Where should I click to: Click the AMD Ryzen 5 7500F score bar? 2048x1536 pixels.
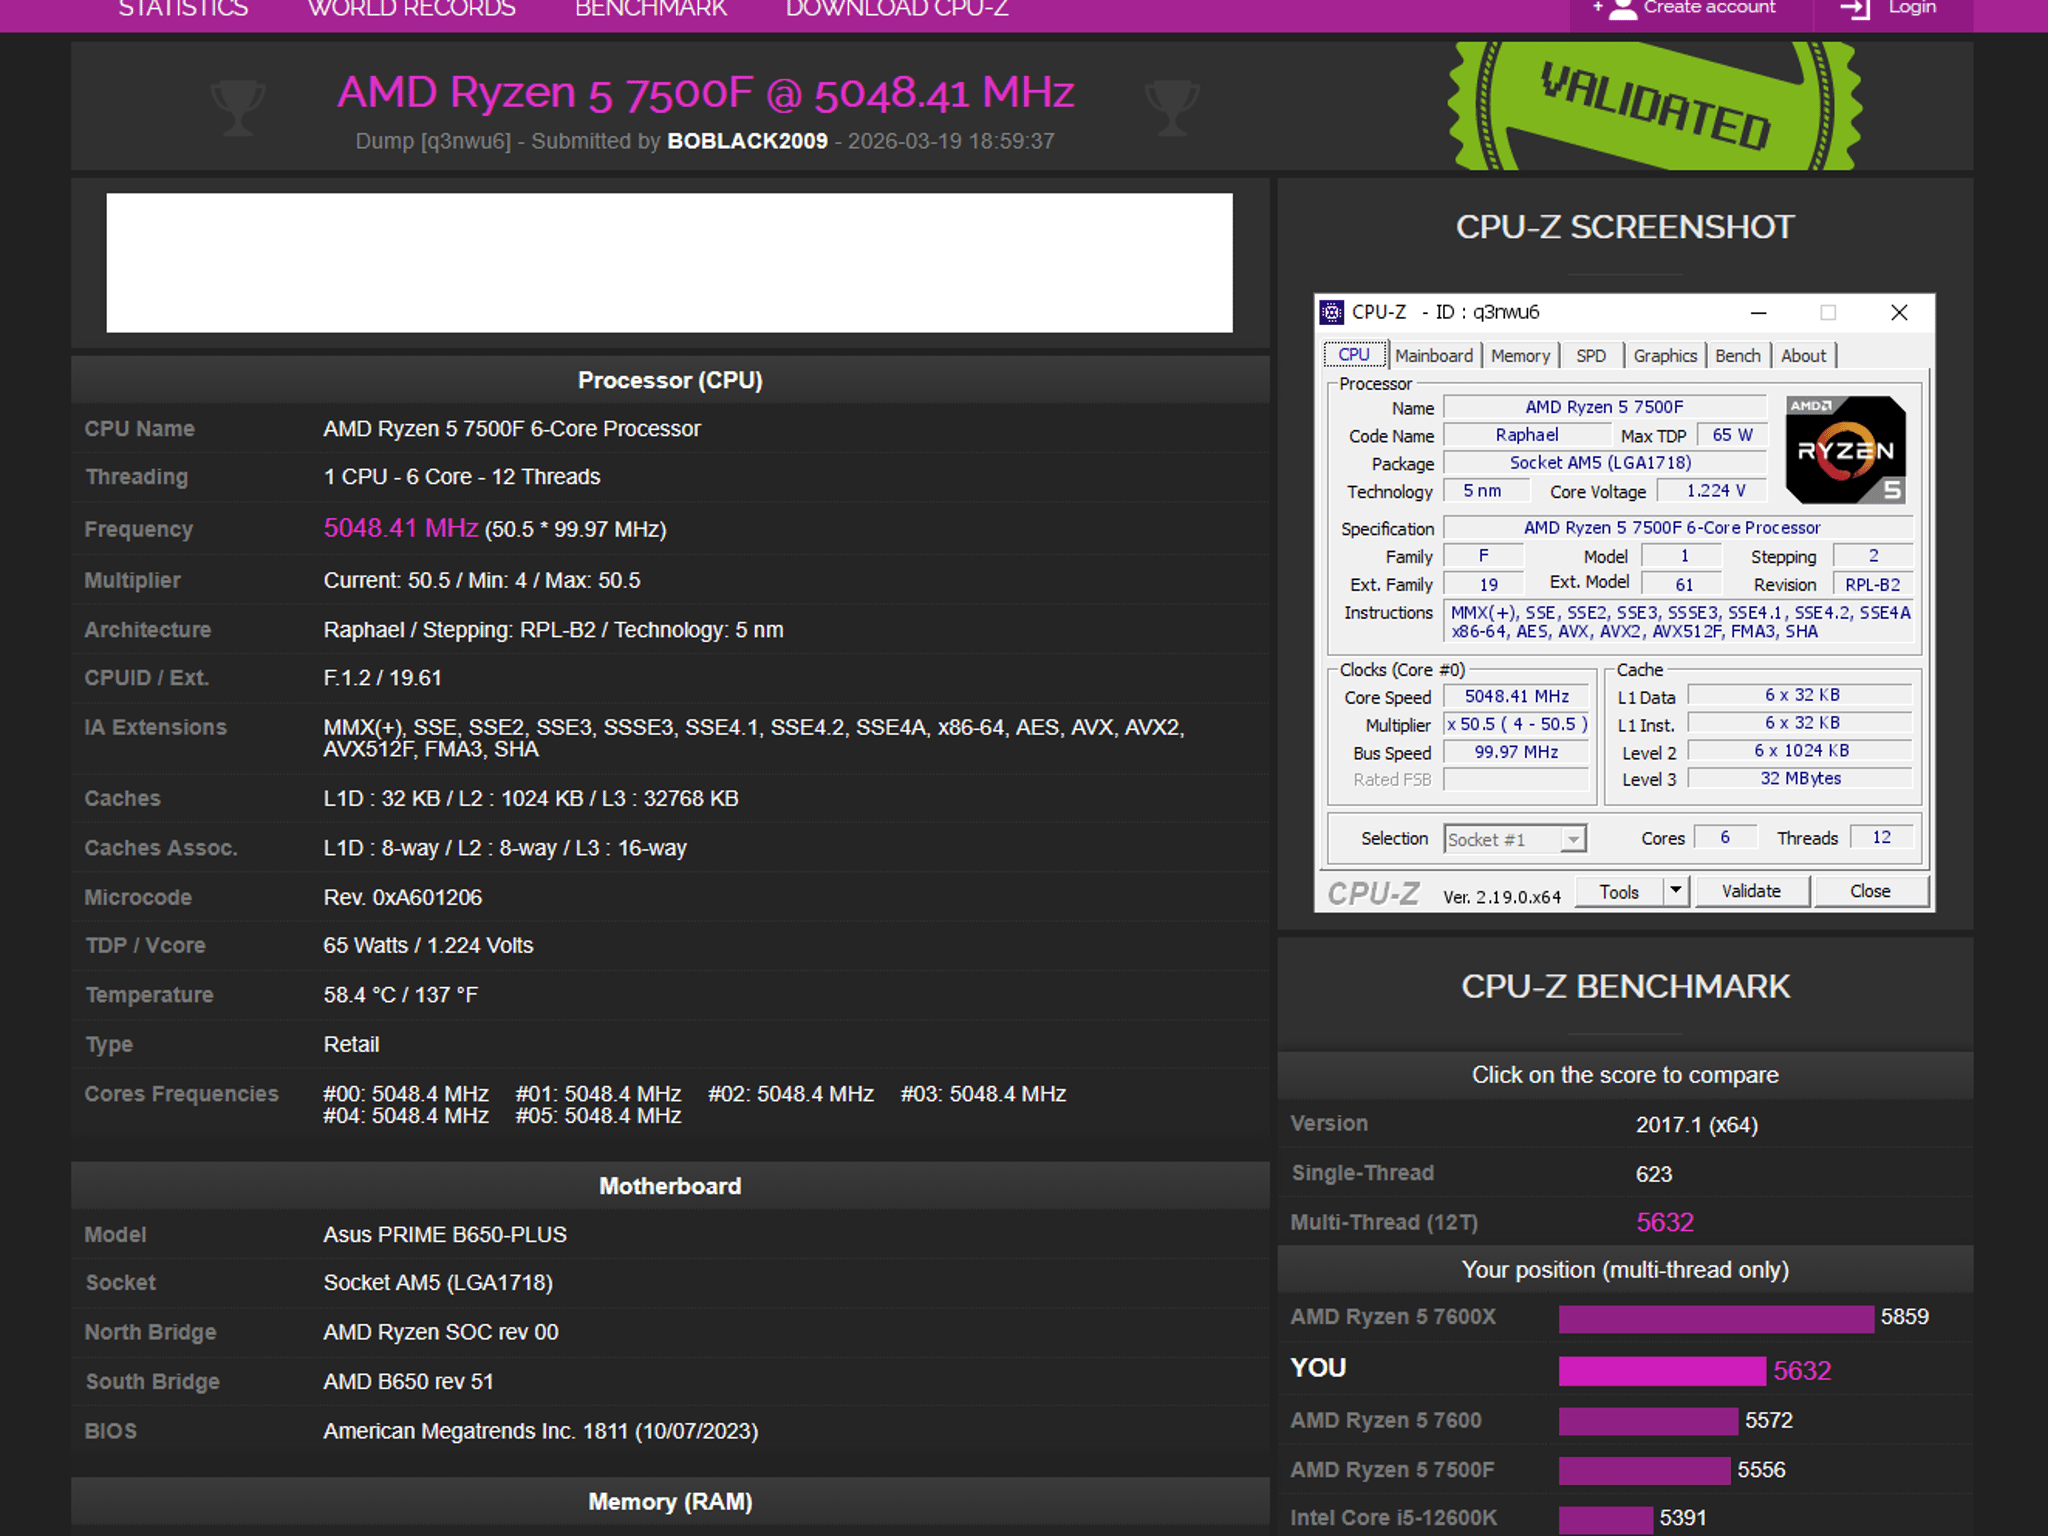click(1644, 1470)
